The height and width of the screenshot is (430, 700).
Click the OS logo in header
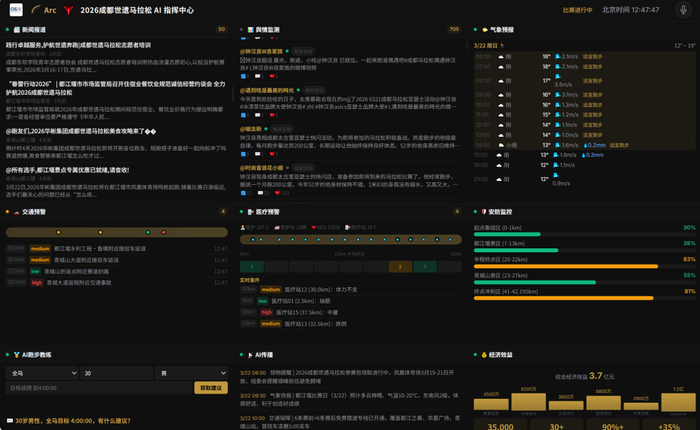click(x=16, y=10)
